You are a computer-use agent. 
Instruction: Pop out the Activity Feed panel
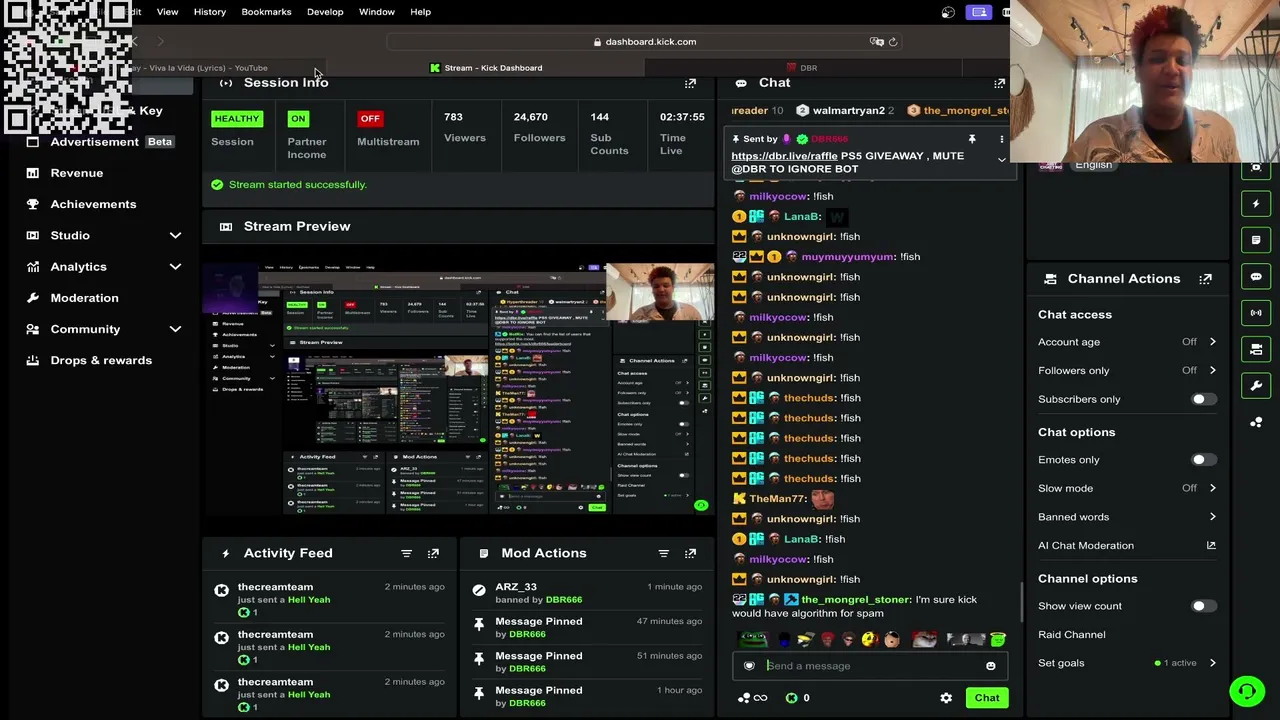click(x=433, y=553)
